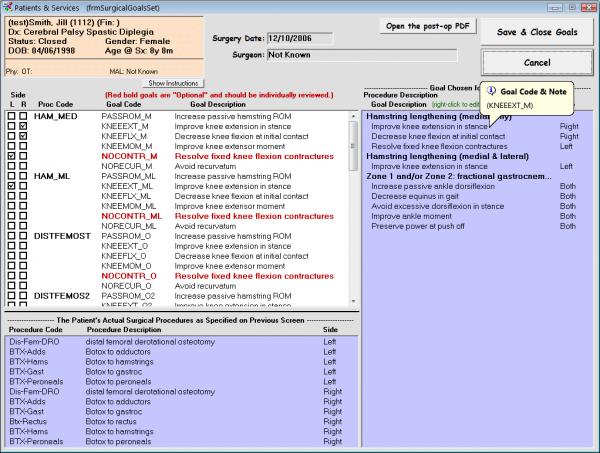Screen dimensions: 600x453
Task: Check the Right box for NOCONTR_ML
Action: pyautogui.click(x=23, y=216)
